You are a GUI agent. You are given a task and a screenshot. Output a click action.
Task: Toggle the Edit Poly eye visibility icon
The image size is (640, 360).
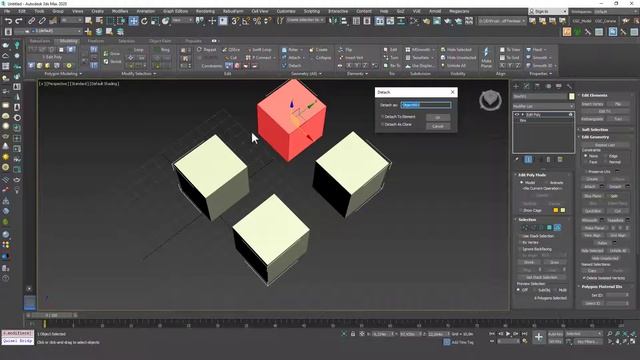click(517, 115)
